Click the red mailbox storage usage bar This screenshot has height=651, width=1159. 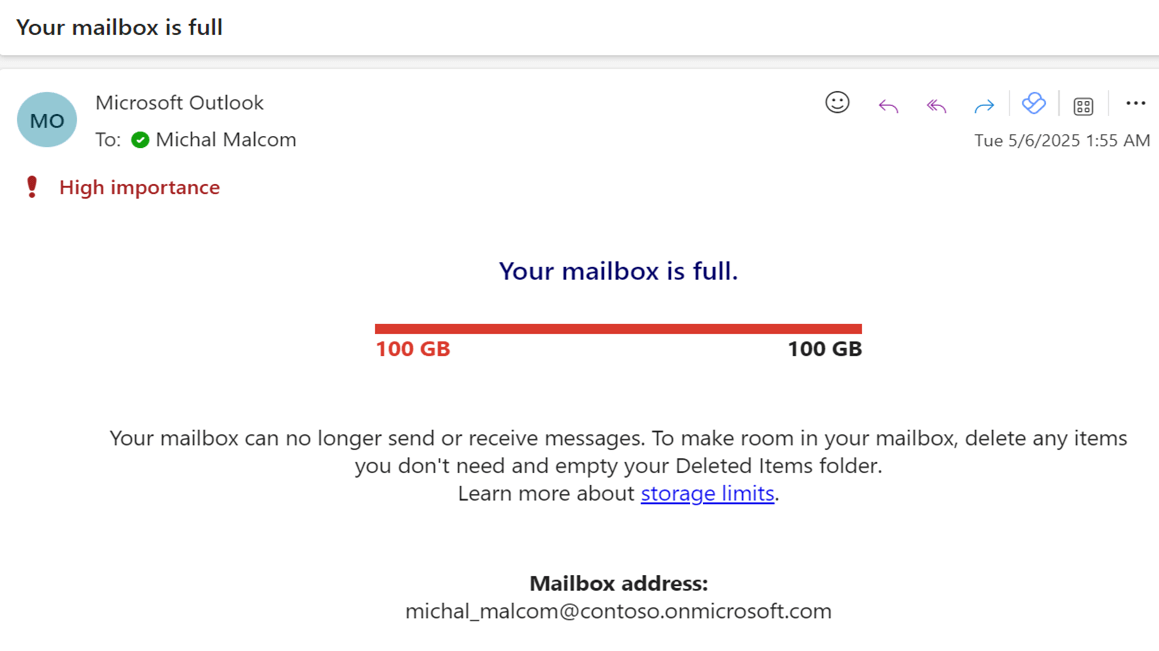coord(618,328)
